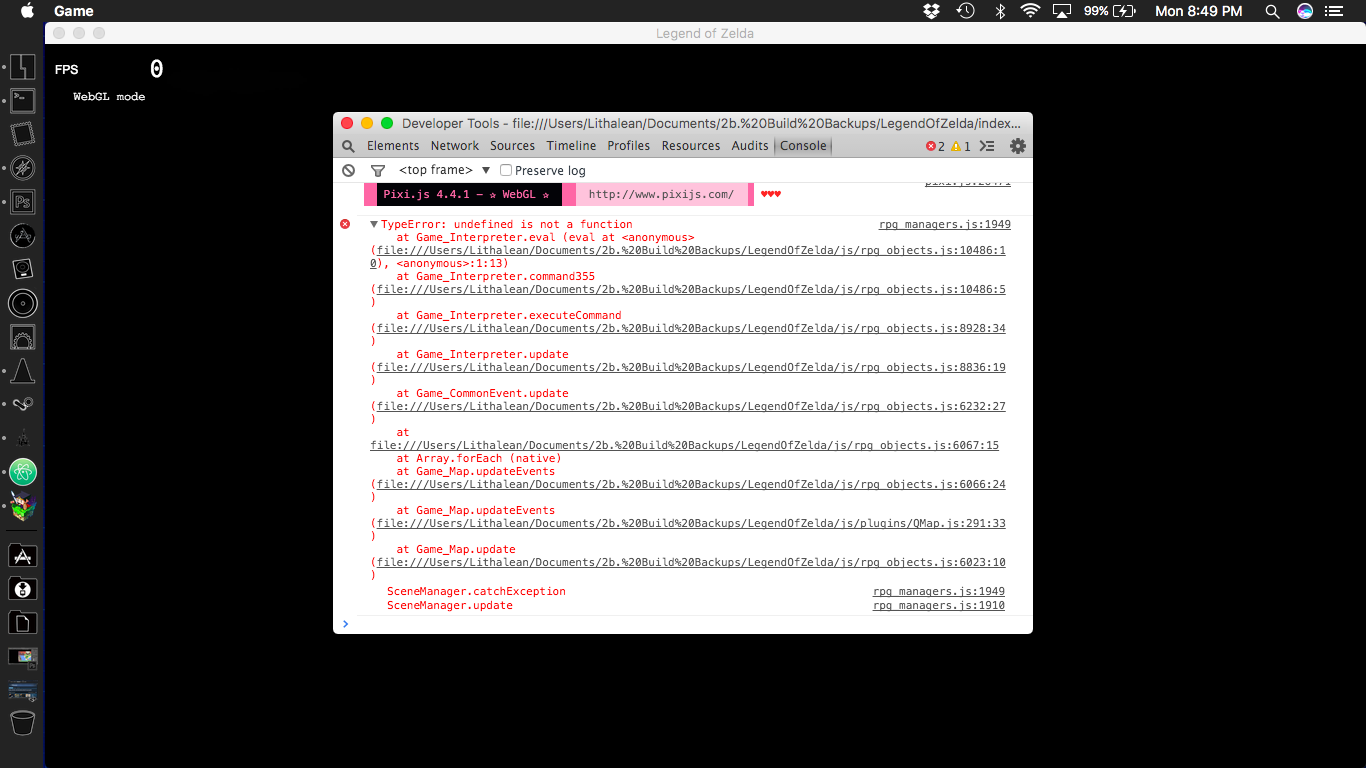The image size is (1366, 768).
Task: Click the Wi-Fi status icon
Action: point(1030,11)
